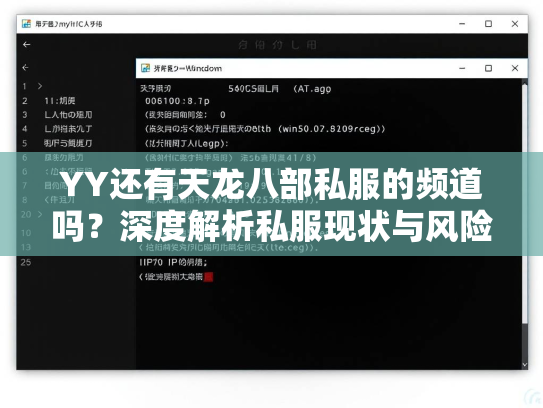Click the value "0" on the third console line

[x=223, y=115]
